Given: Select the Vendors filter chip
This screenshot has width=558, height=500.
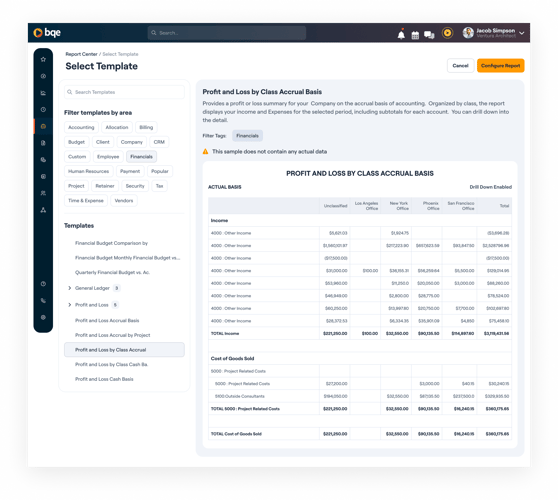Looking at the screenshot, I should pyautogui.click(x=124, y=201).
